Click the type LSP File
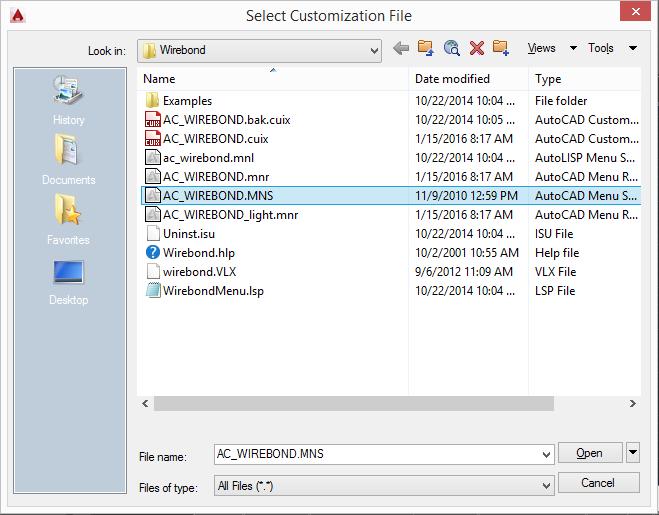 click(x=555, y=291)
